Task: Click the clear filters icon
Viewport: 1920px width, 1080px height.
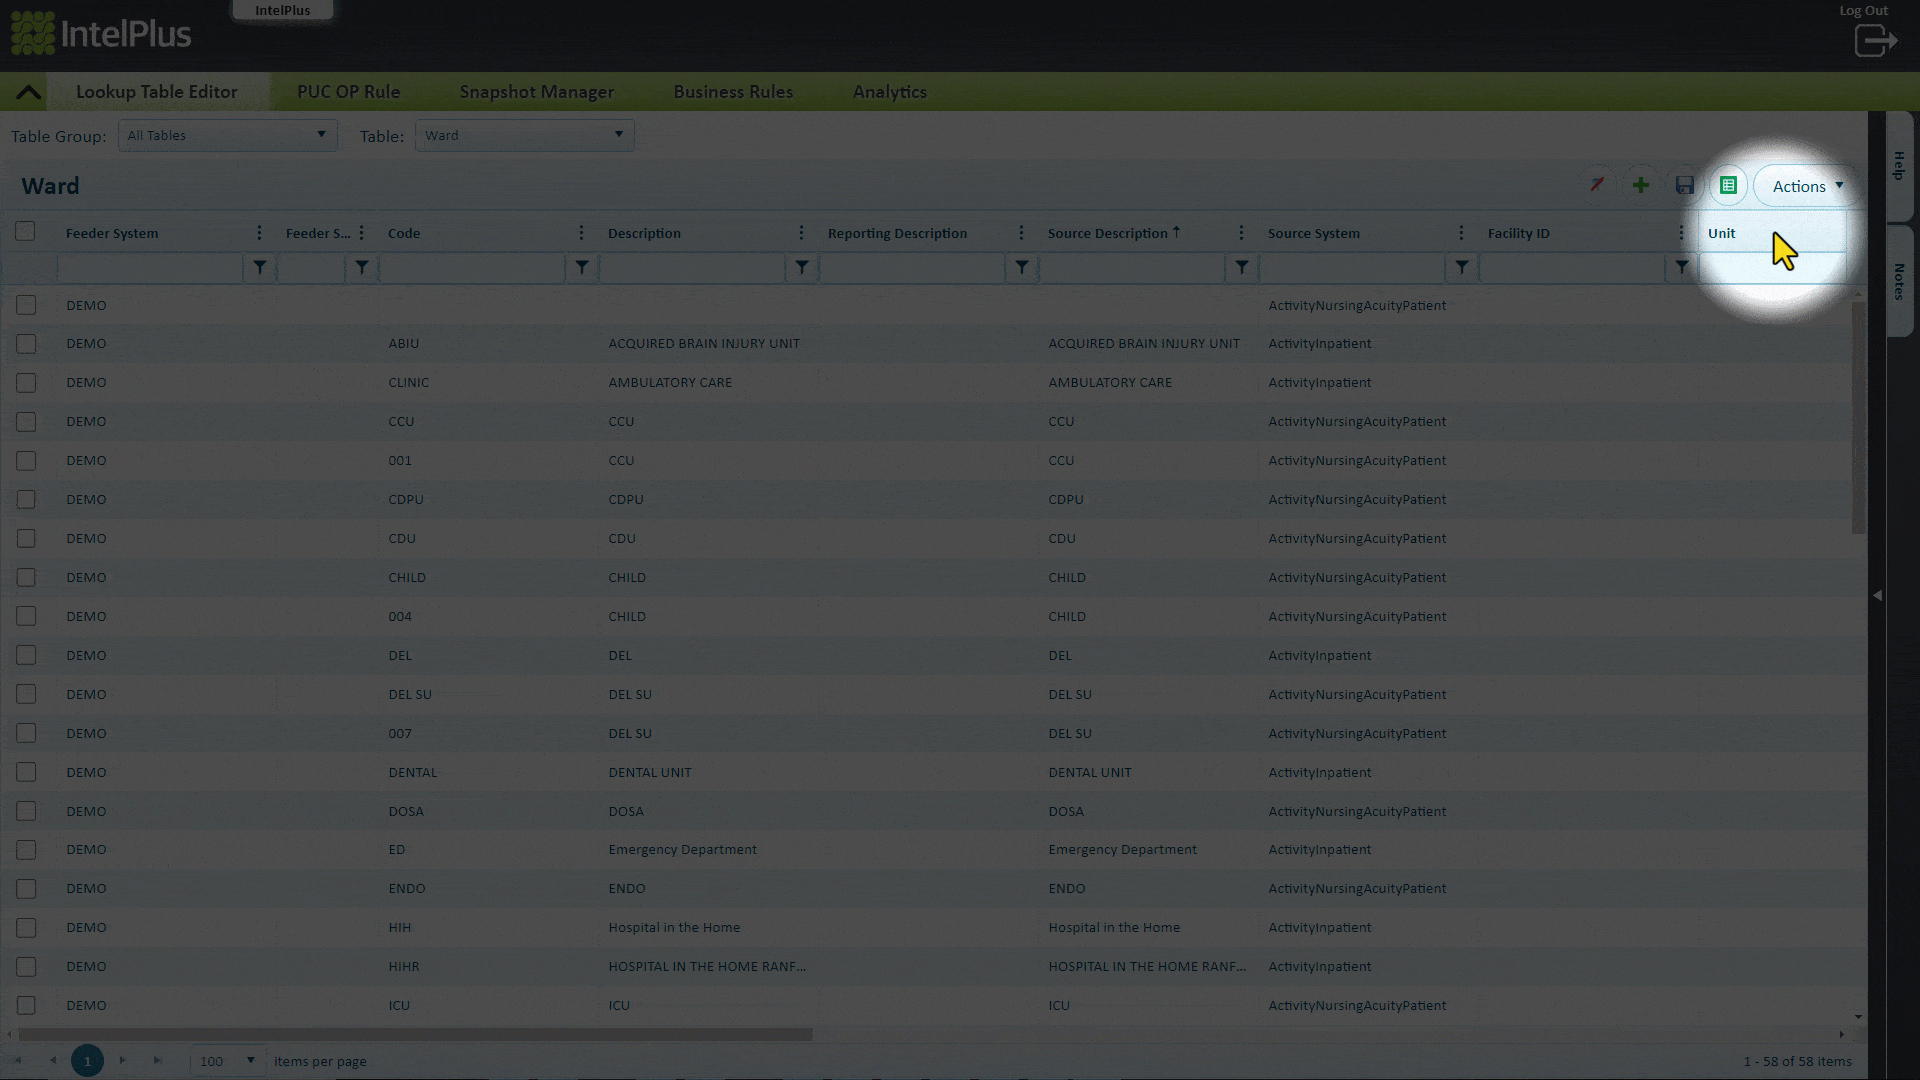Action: click(x=1597, y=185)
